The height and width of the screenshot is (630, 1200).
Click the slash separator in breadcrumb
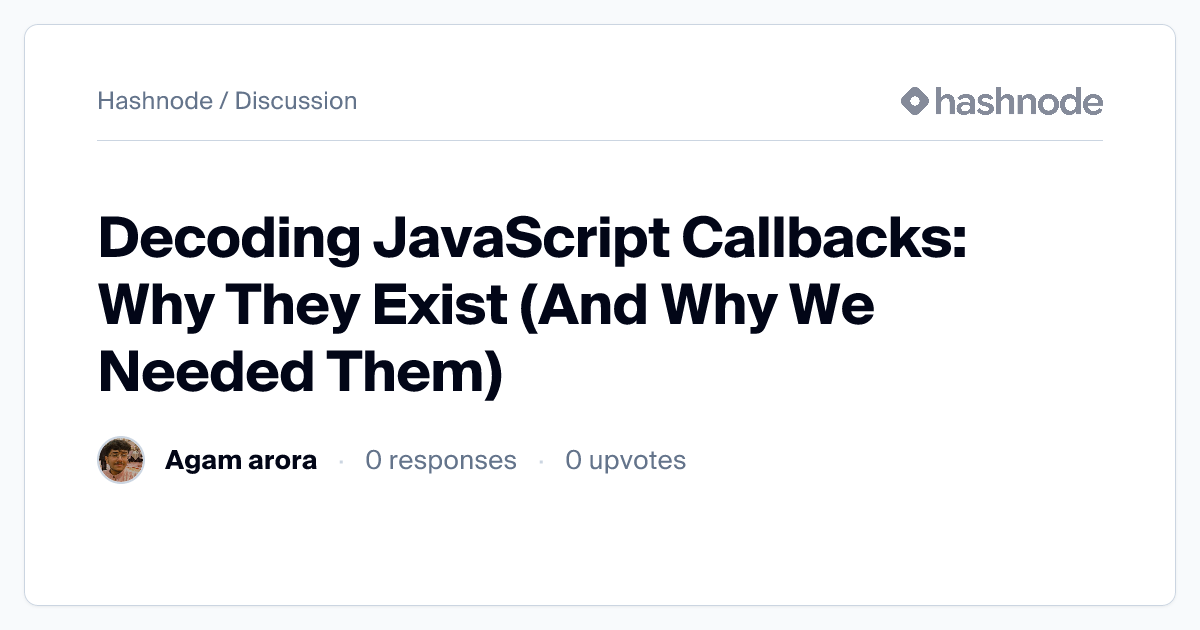coord(224,101)
